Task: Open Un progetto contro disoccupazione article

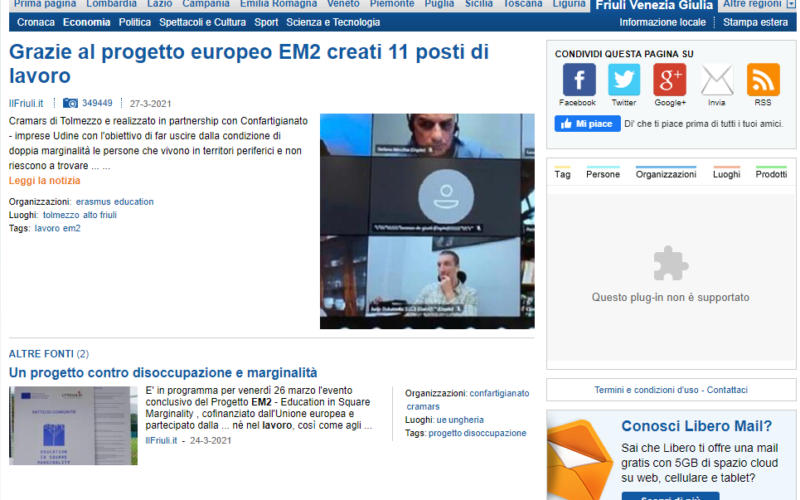Action: coord(163,372)
